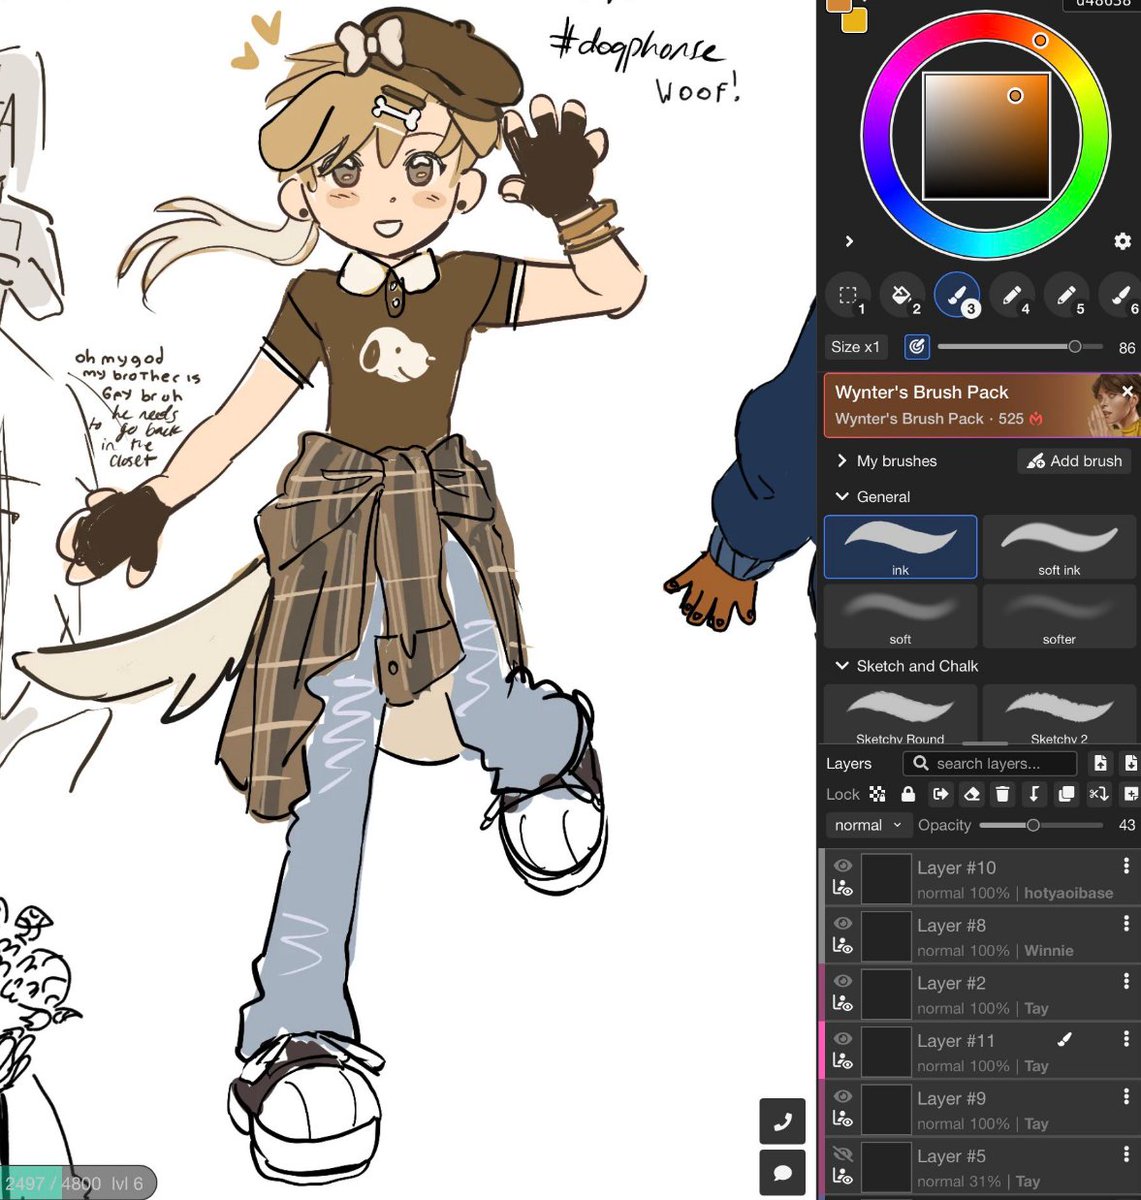Toggle lock transparency checkerboard icon

877,794
